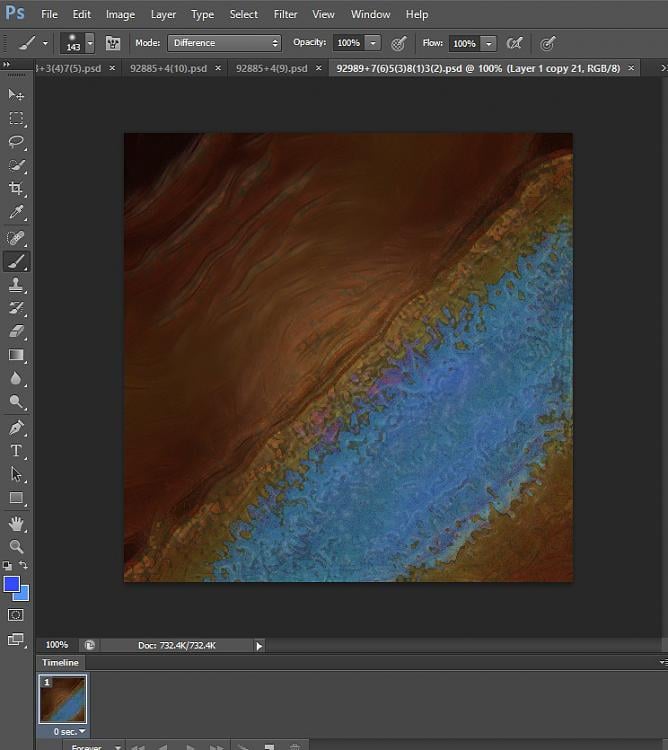Select frame 1 thumbnail in Timeline
The width and height of the screenshot is (668, 750).
[63, 699]
